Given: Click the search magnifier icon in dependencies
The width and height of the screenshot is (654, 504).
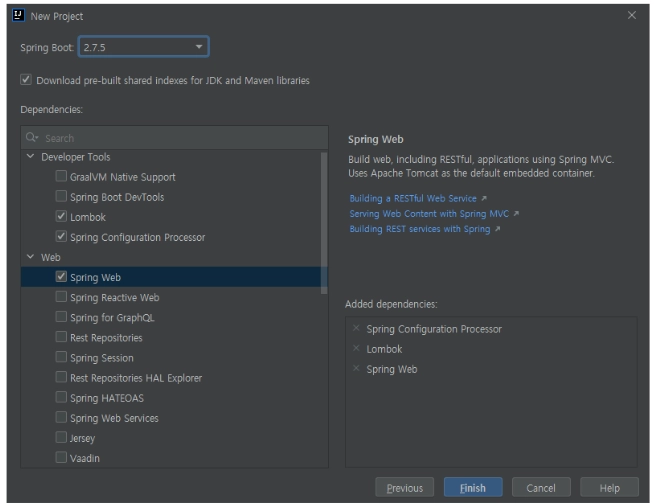Looking at the screenshot, I should tap(32, 137).
